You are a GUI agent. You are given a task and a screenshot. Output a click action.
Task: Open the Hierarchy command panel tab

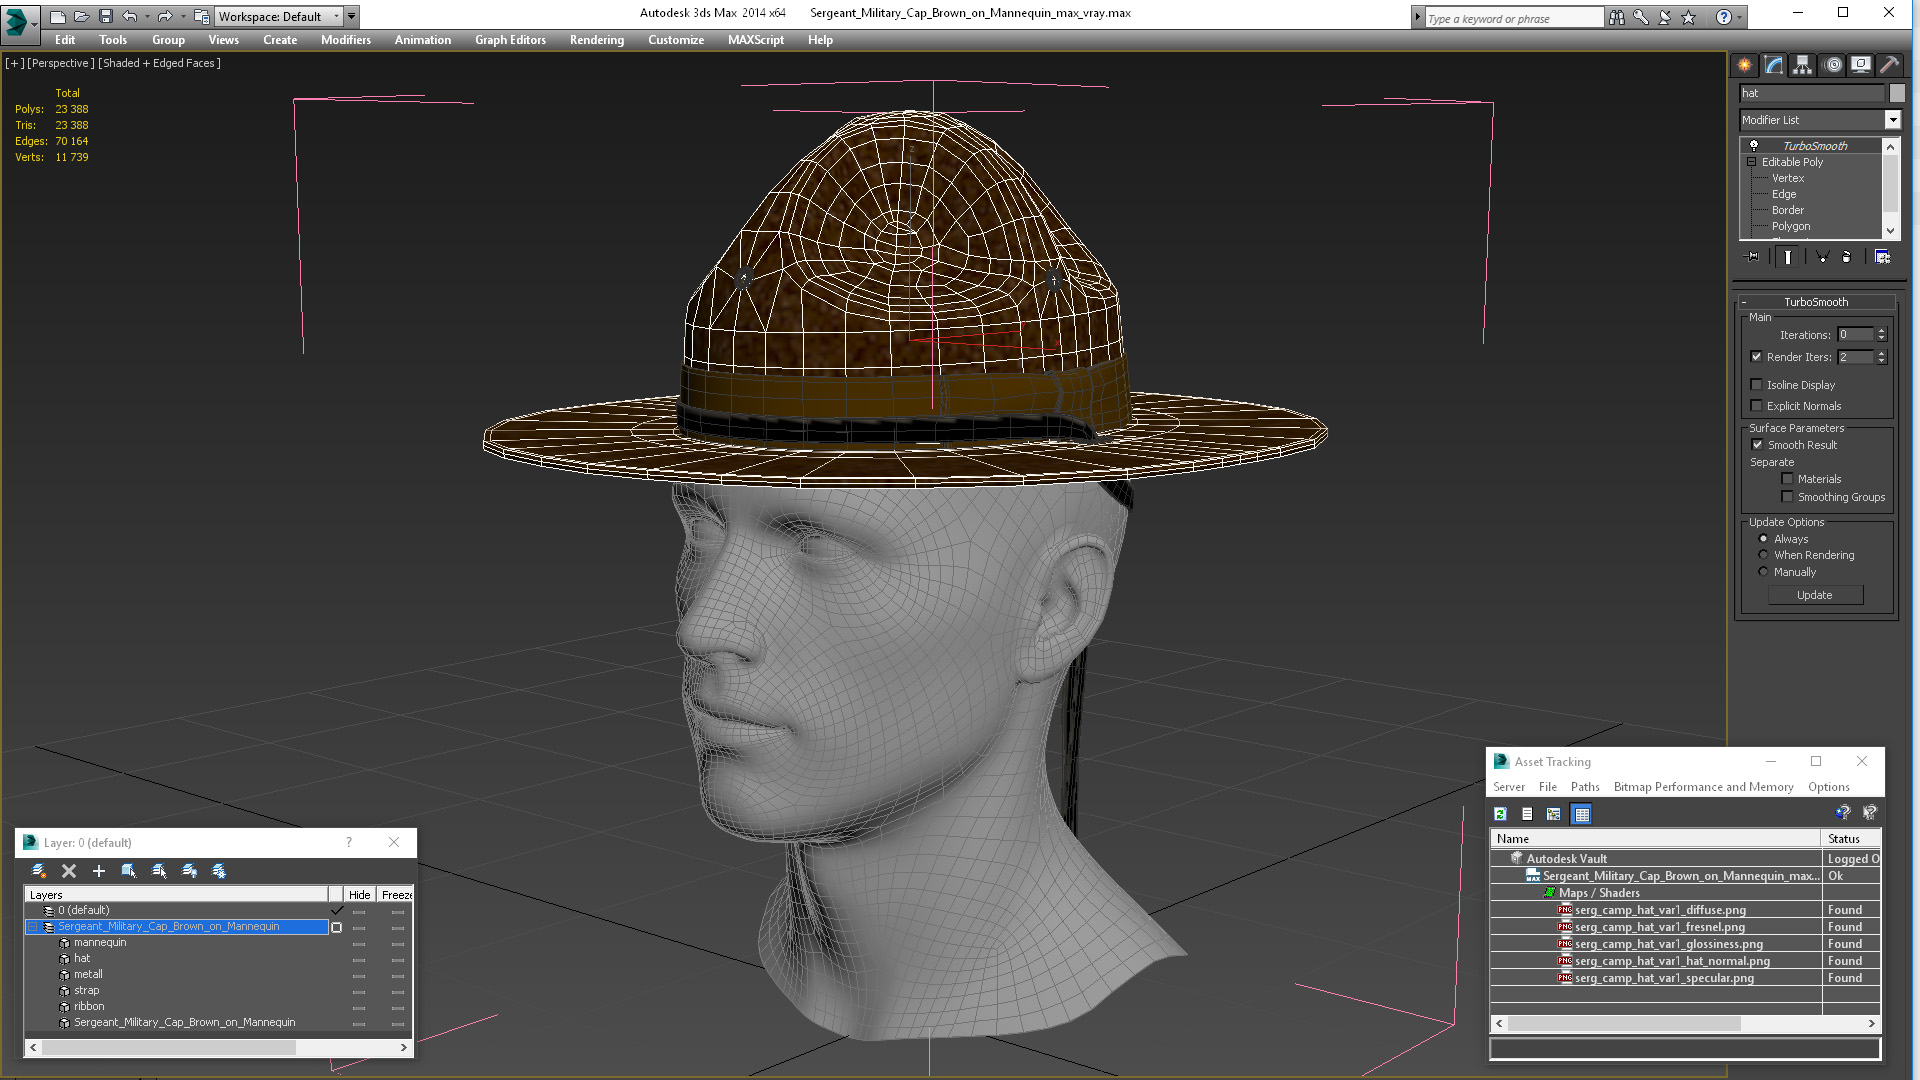1803,65
